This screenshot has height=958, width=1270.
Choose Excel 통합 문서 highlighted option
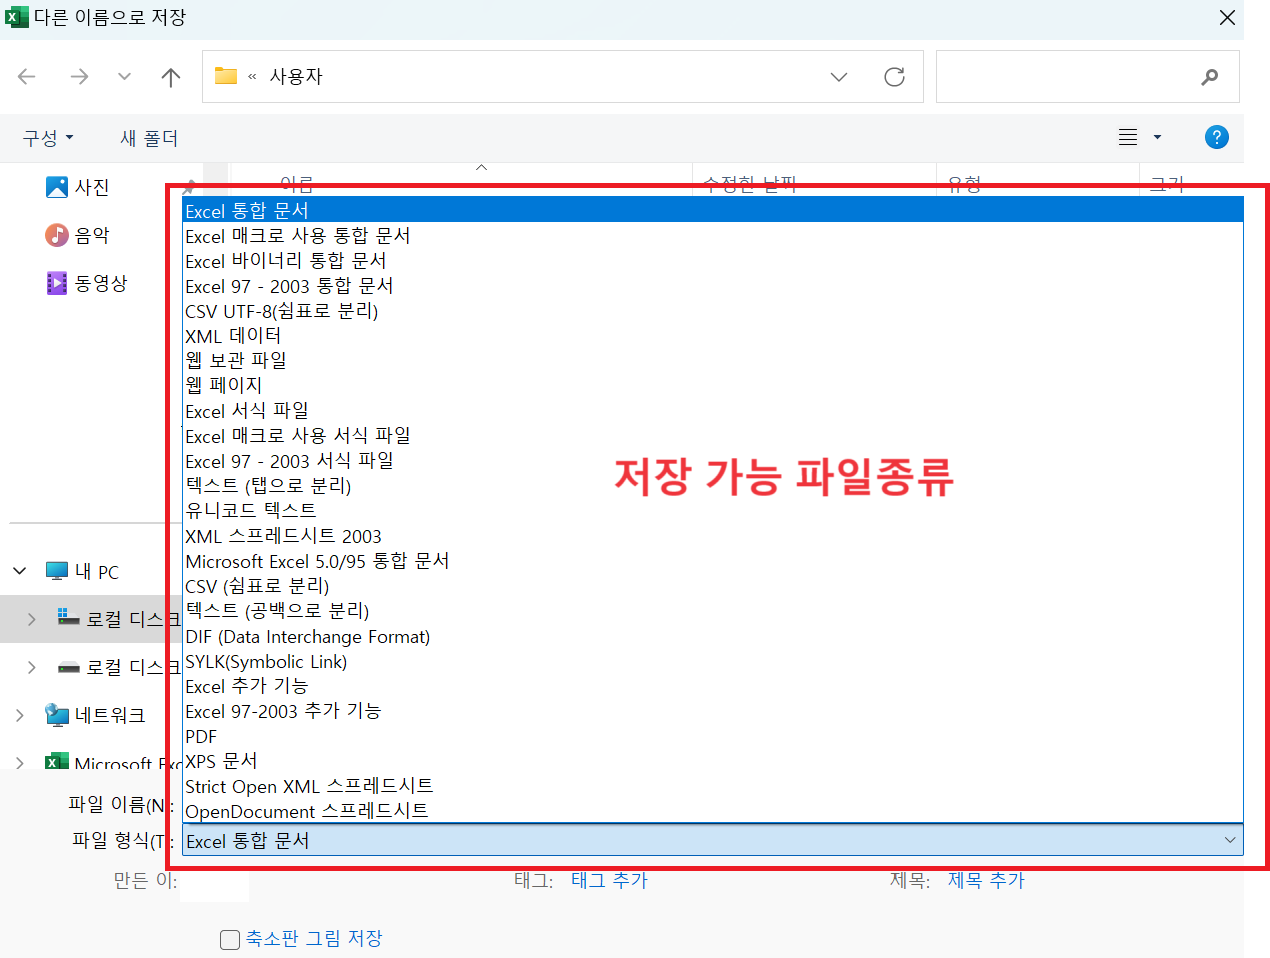click(713, 210)
